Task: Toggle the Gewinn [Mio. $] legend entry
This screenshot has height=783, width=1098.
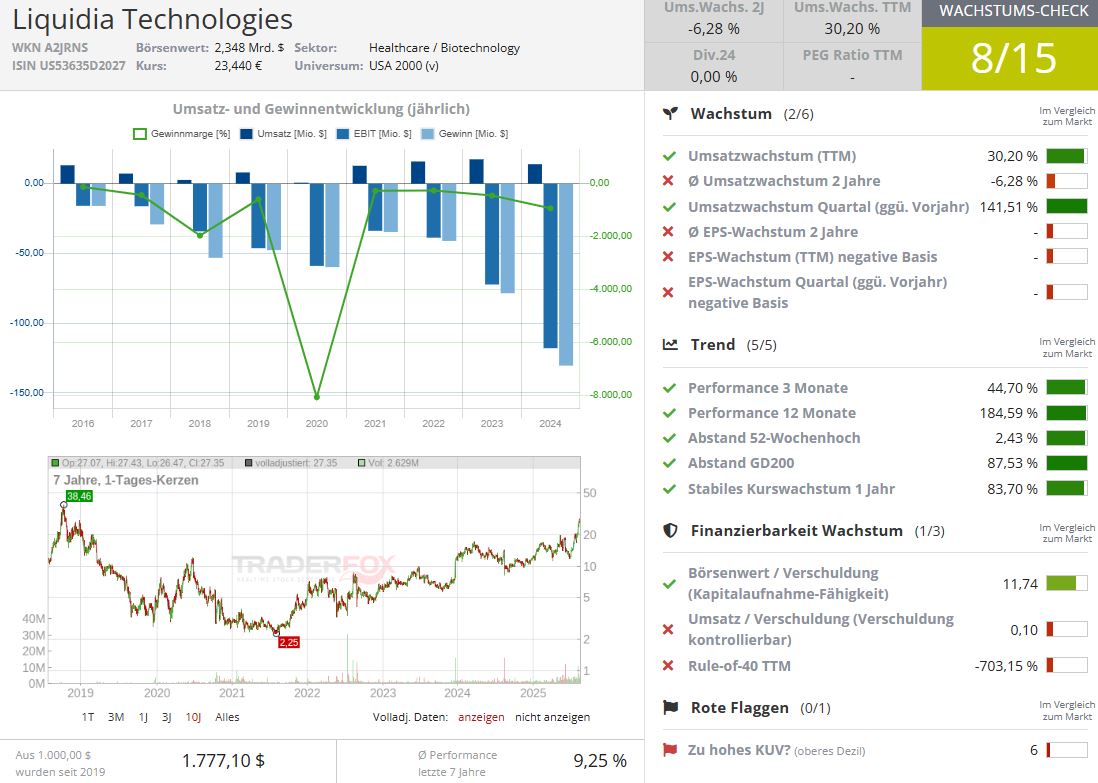Action: [x=465, y=134]
